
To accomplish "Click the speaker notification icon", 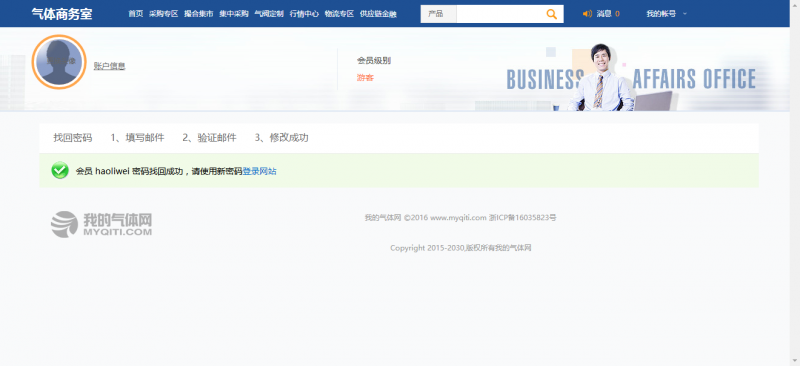I will [x=587, y=14].
